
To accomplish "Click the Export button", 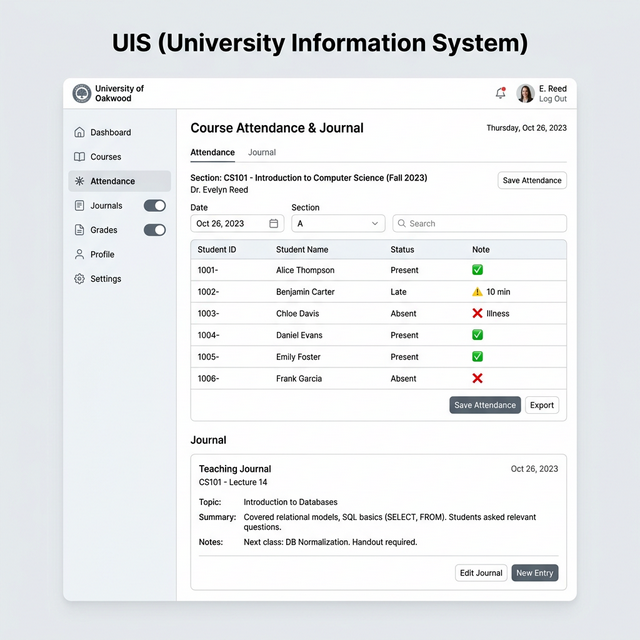I will click(542, 405).
